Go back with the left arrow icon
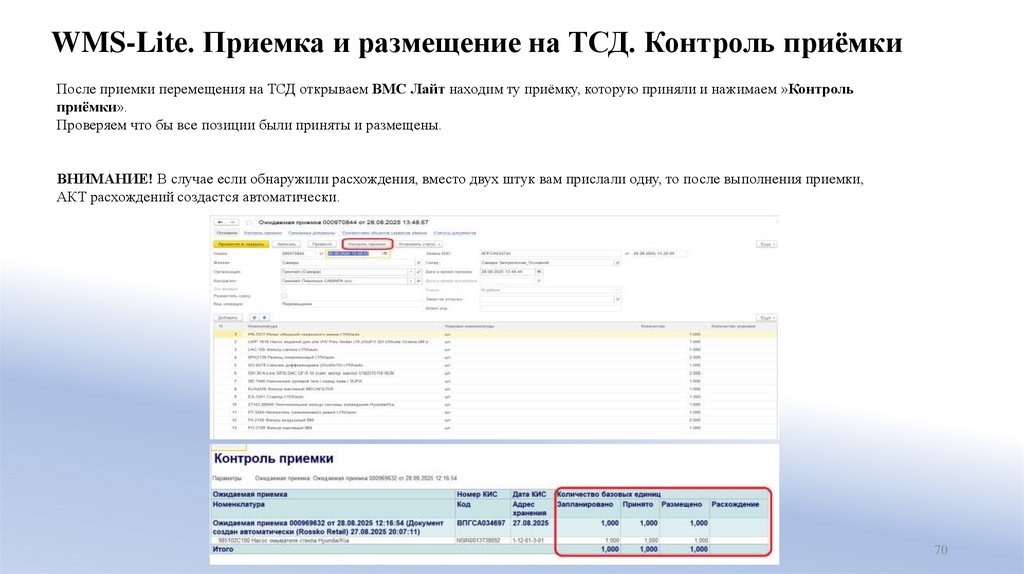This screenshot has width=1024, height=574. [221, 222]
